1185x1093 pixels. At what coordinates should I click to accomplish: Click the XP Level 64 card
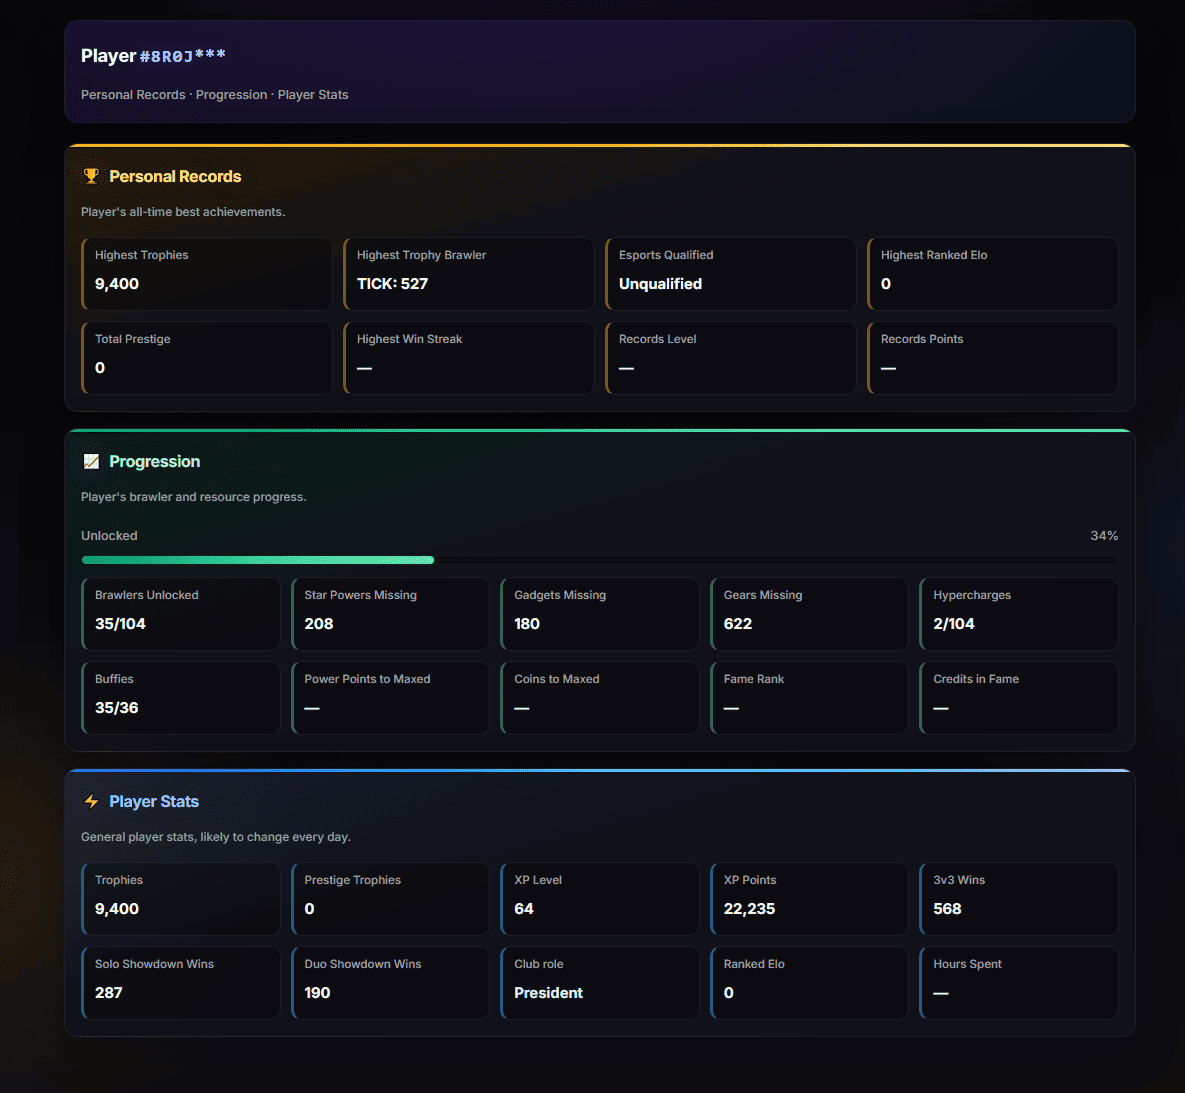pyautogui.click(x=599, y=899)
